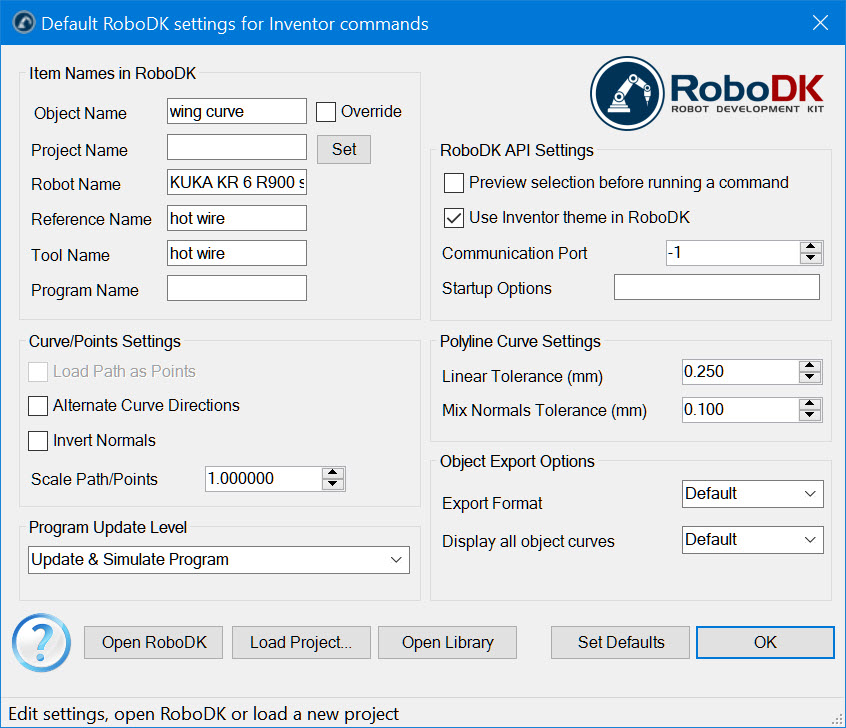
Task: Click Set Defaults button
Action: click(621, 642)
